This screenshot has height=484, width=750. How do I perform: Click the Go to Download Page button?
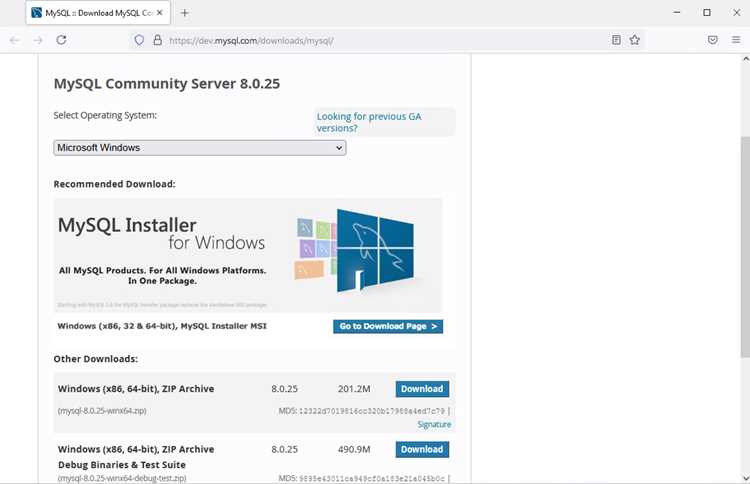pos(388,326)
